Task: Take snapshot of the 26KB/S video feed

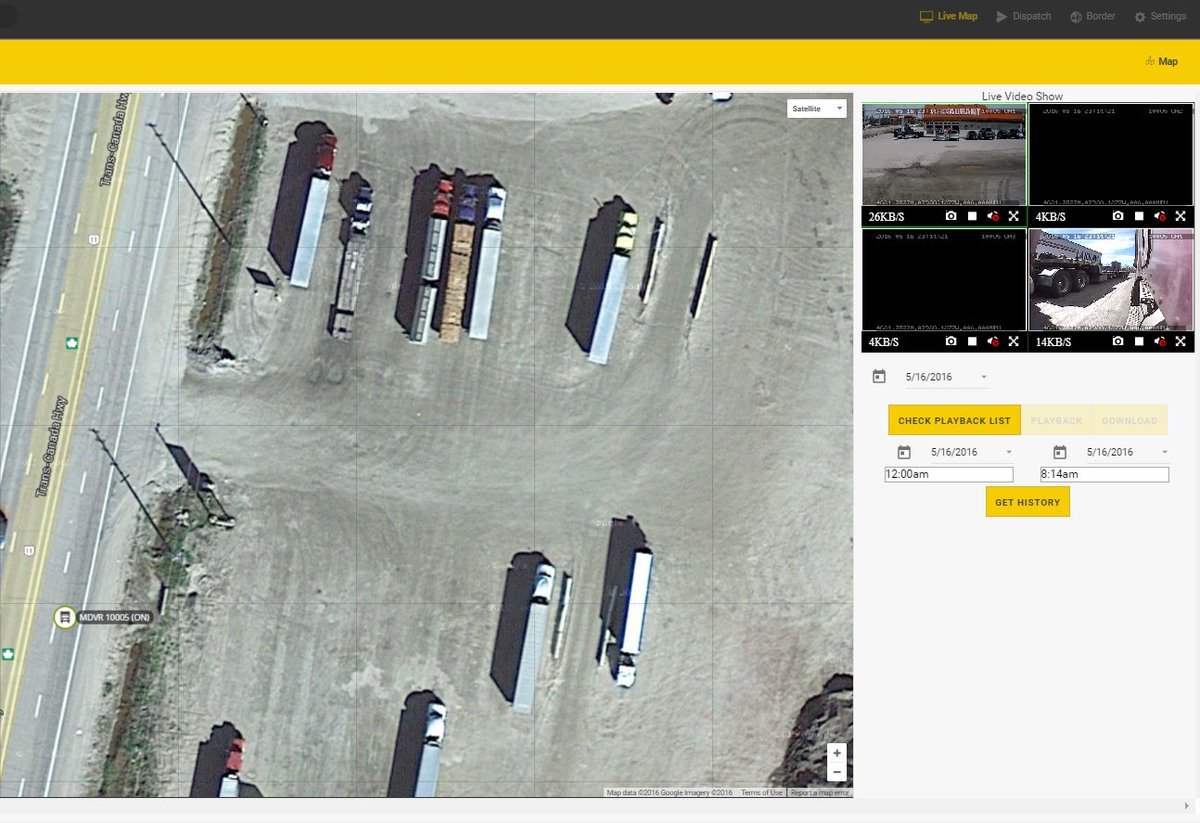Action: click(x=951, y=216)
